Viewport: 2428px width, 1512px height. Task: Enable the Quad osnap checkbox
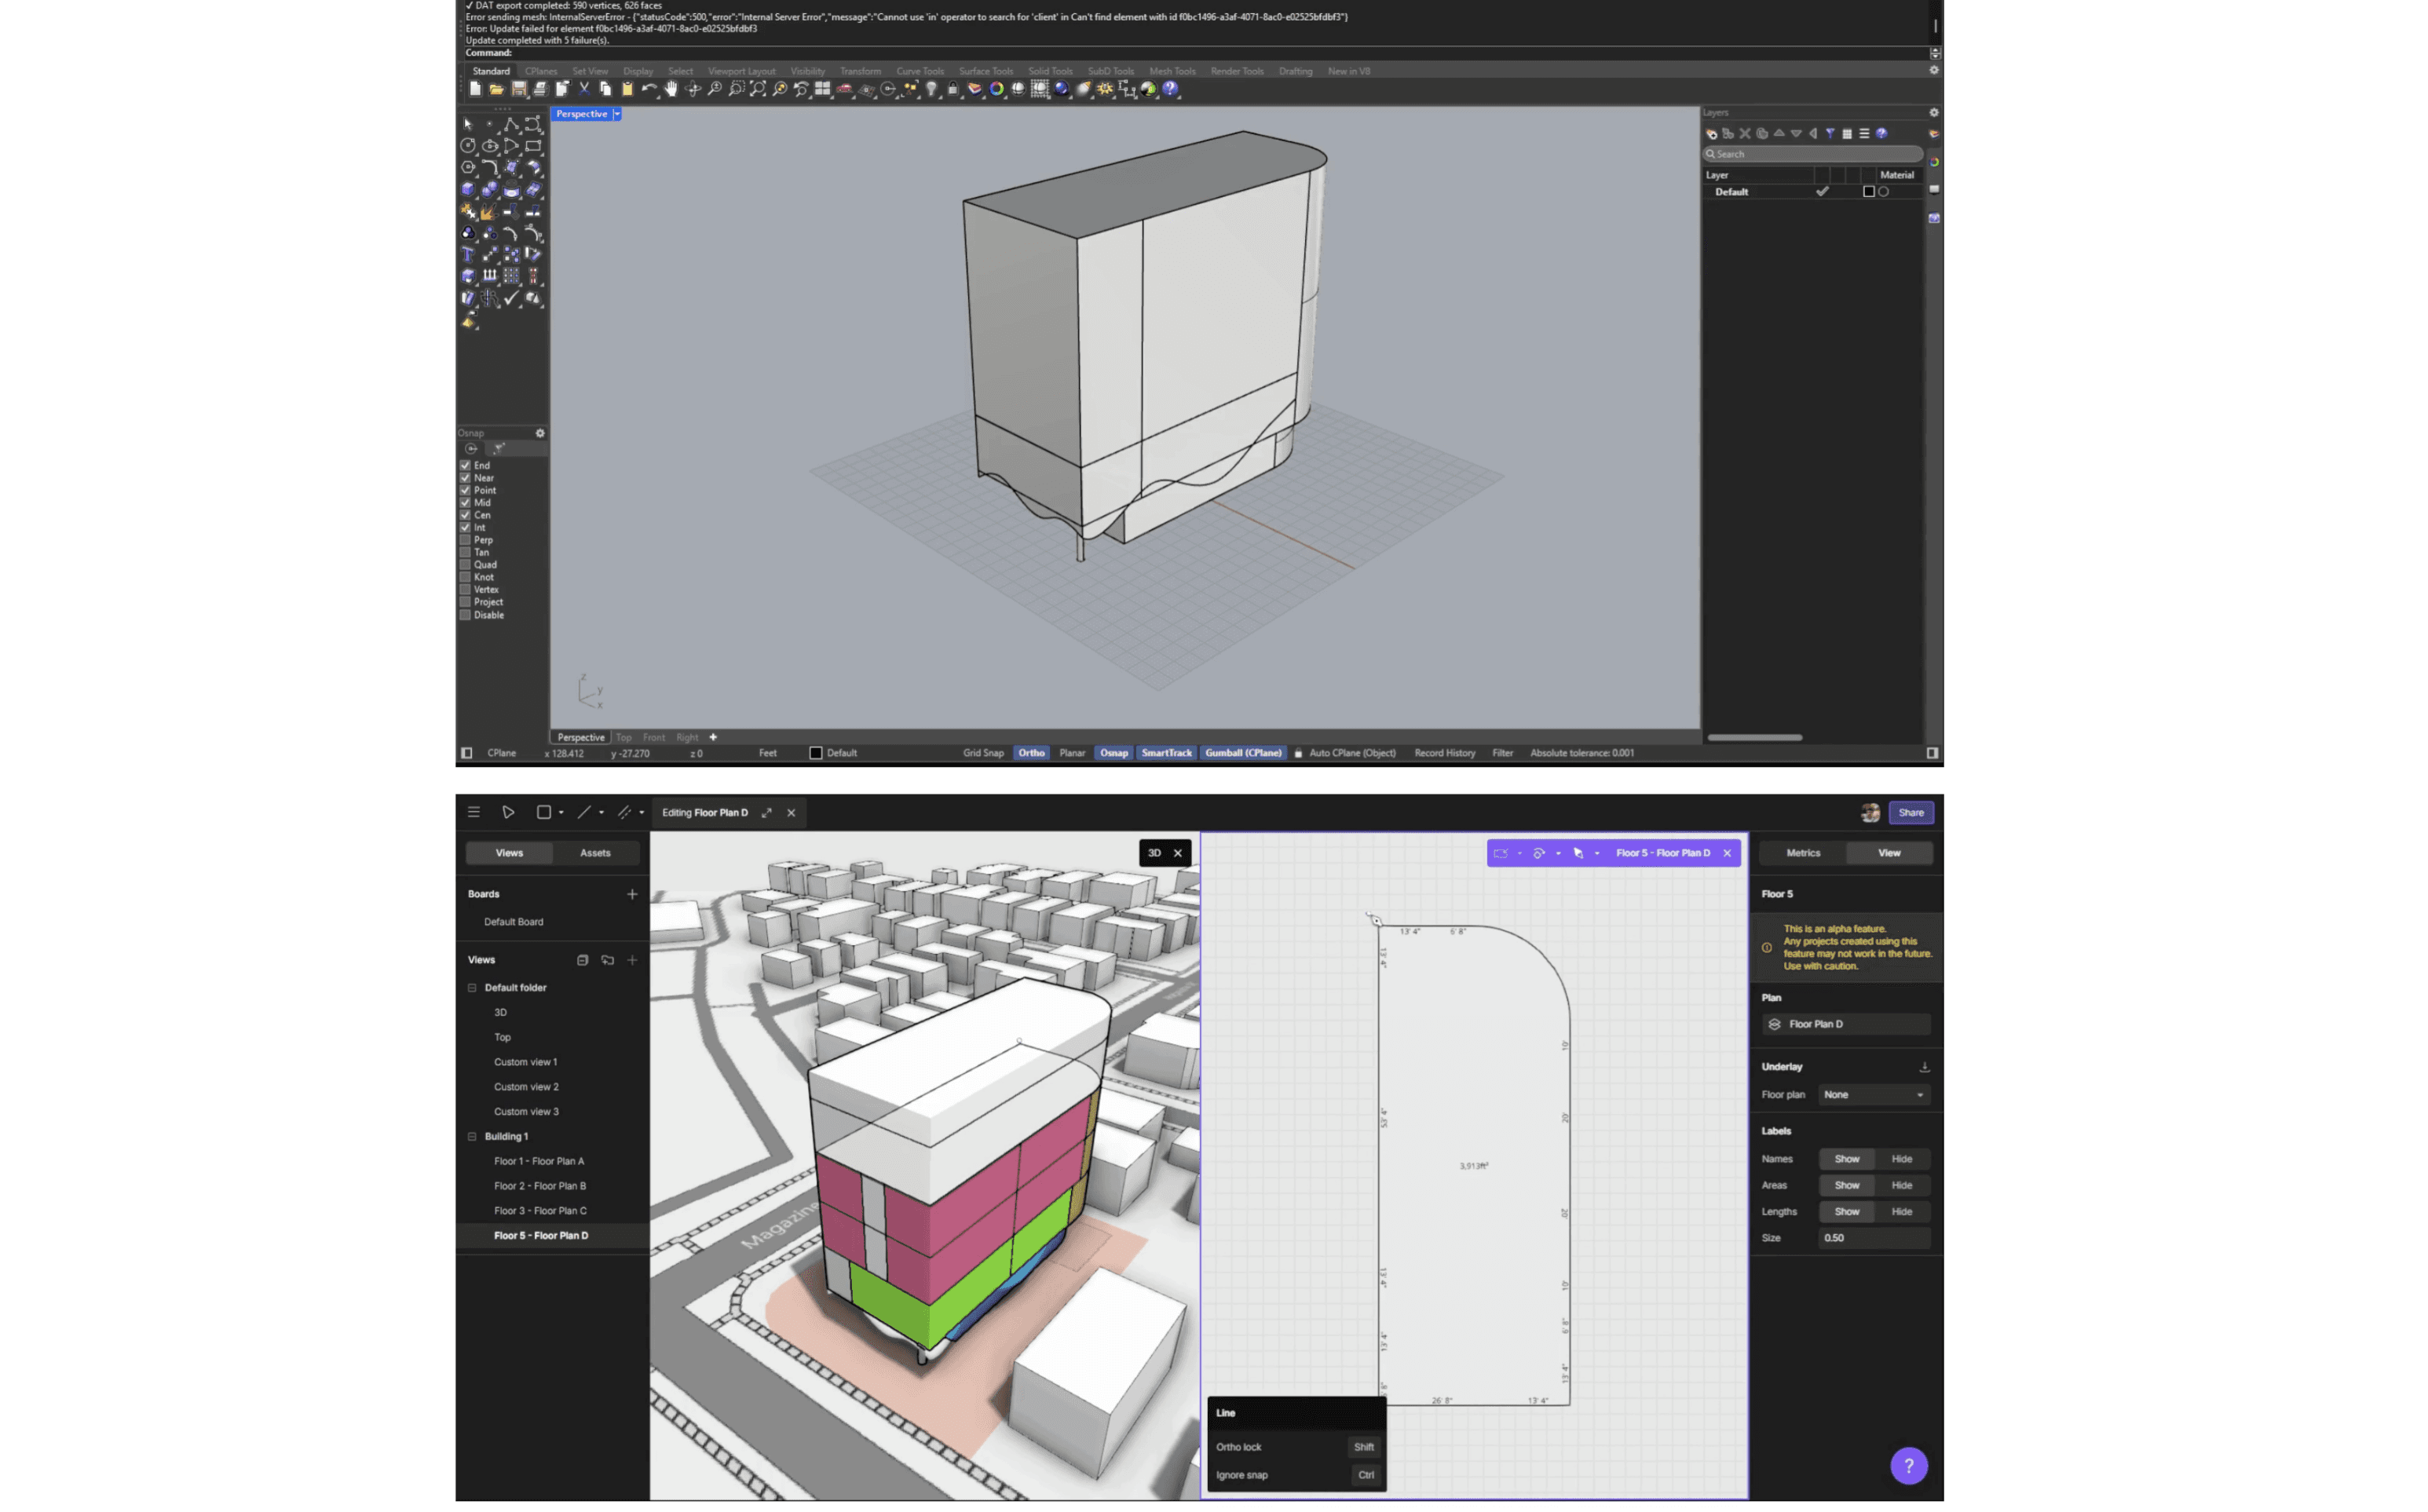pyautogui.click(x=465, y=565)
